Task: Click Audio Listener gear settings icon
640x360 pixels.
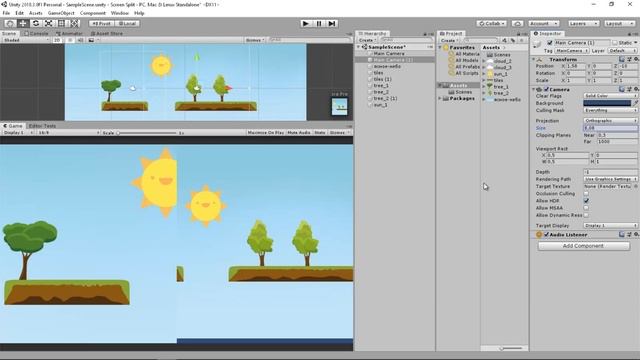Action: point(636,235)
